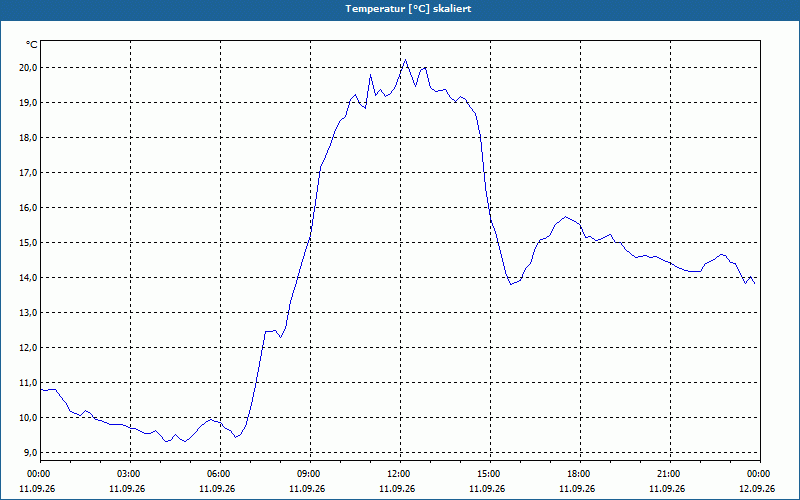The width and height of the screenshot is (800, 500).
Task: Click the "°C" unit label on the axis
Action: 31,45
